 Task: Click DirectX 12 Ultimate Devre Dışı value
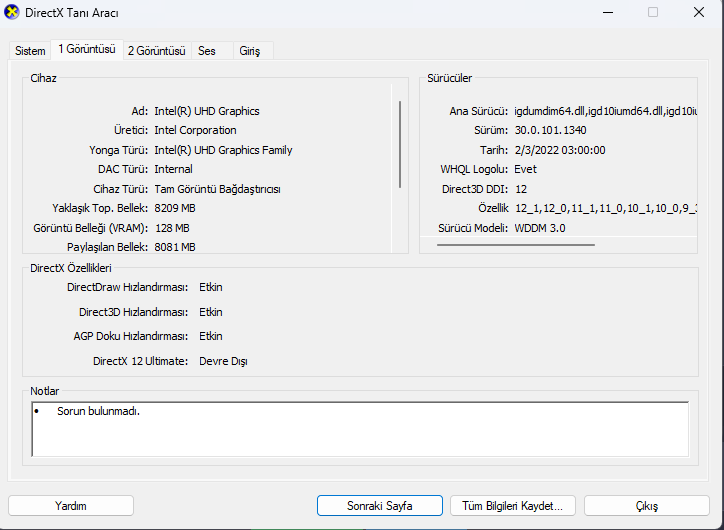point(223,361)
